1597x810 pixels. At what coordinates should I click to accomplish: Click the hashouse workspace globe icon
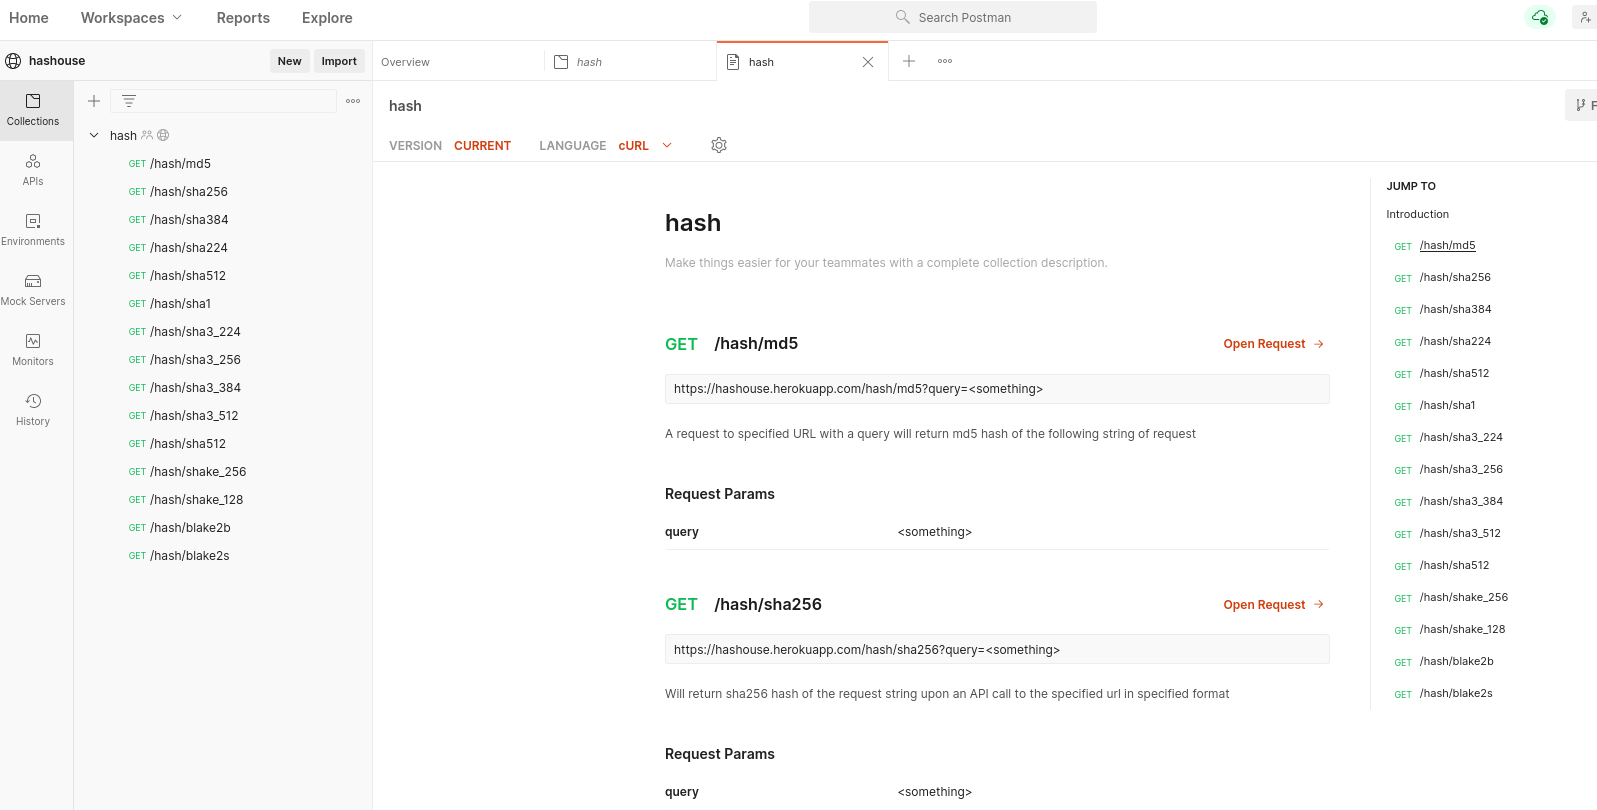[13, 61]
